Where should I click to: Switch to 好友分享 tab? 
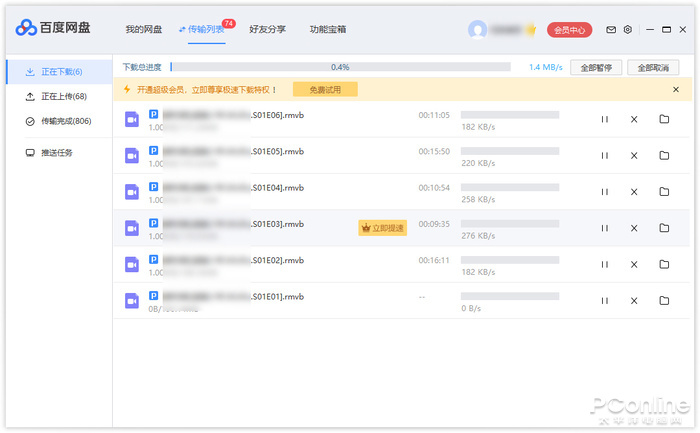point(268,30)
